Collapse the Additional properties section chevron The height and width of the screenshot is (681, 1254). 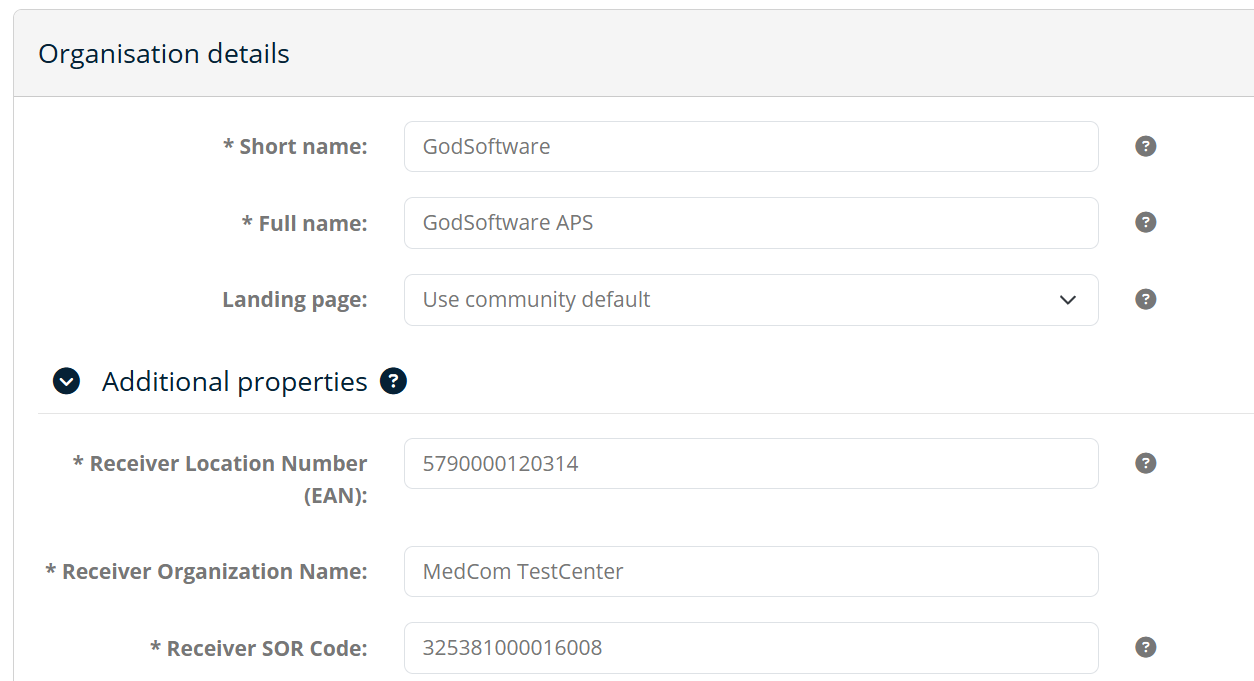point(66,381)
